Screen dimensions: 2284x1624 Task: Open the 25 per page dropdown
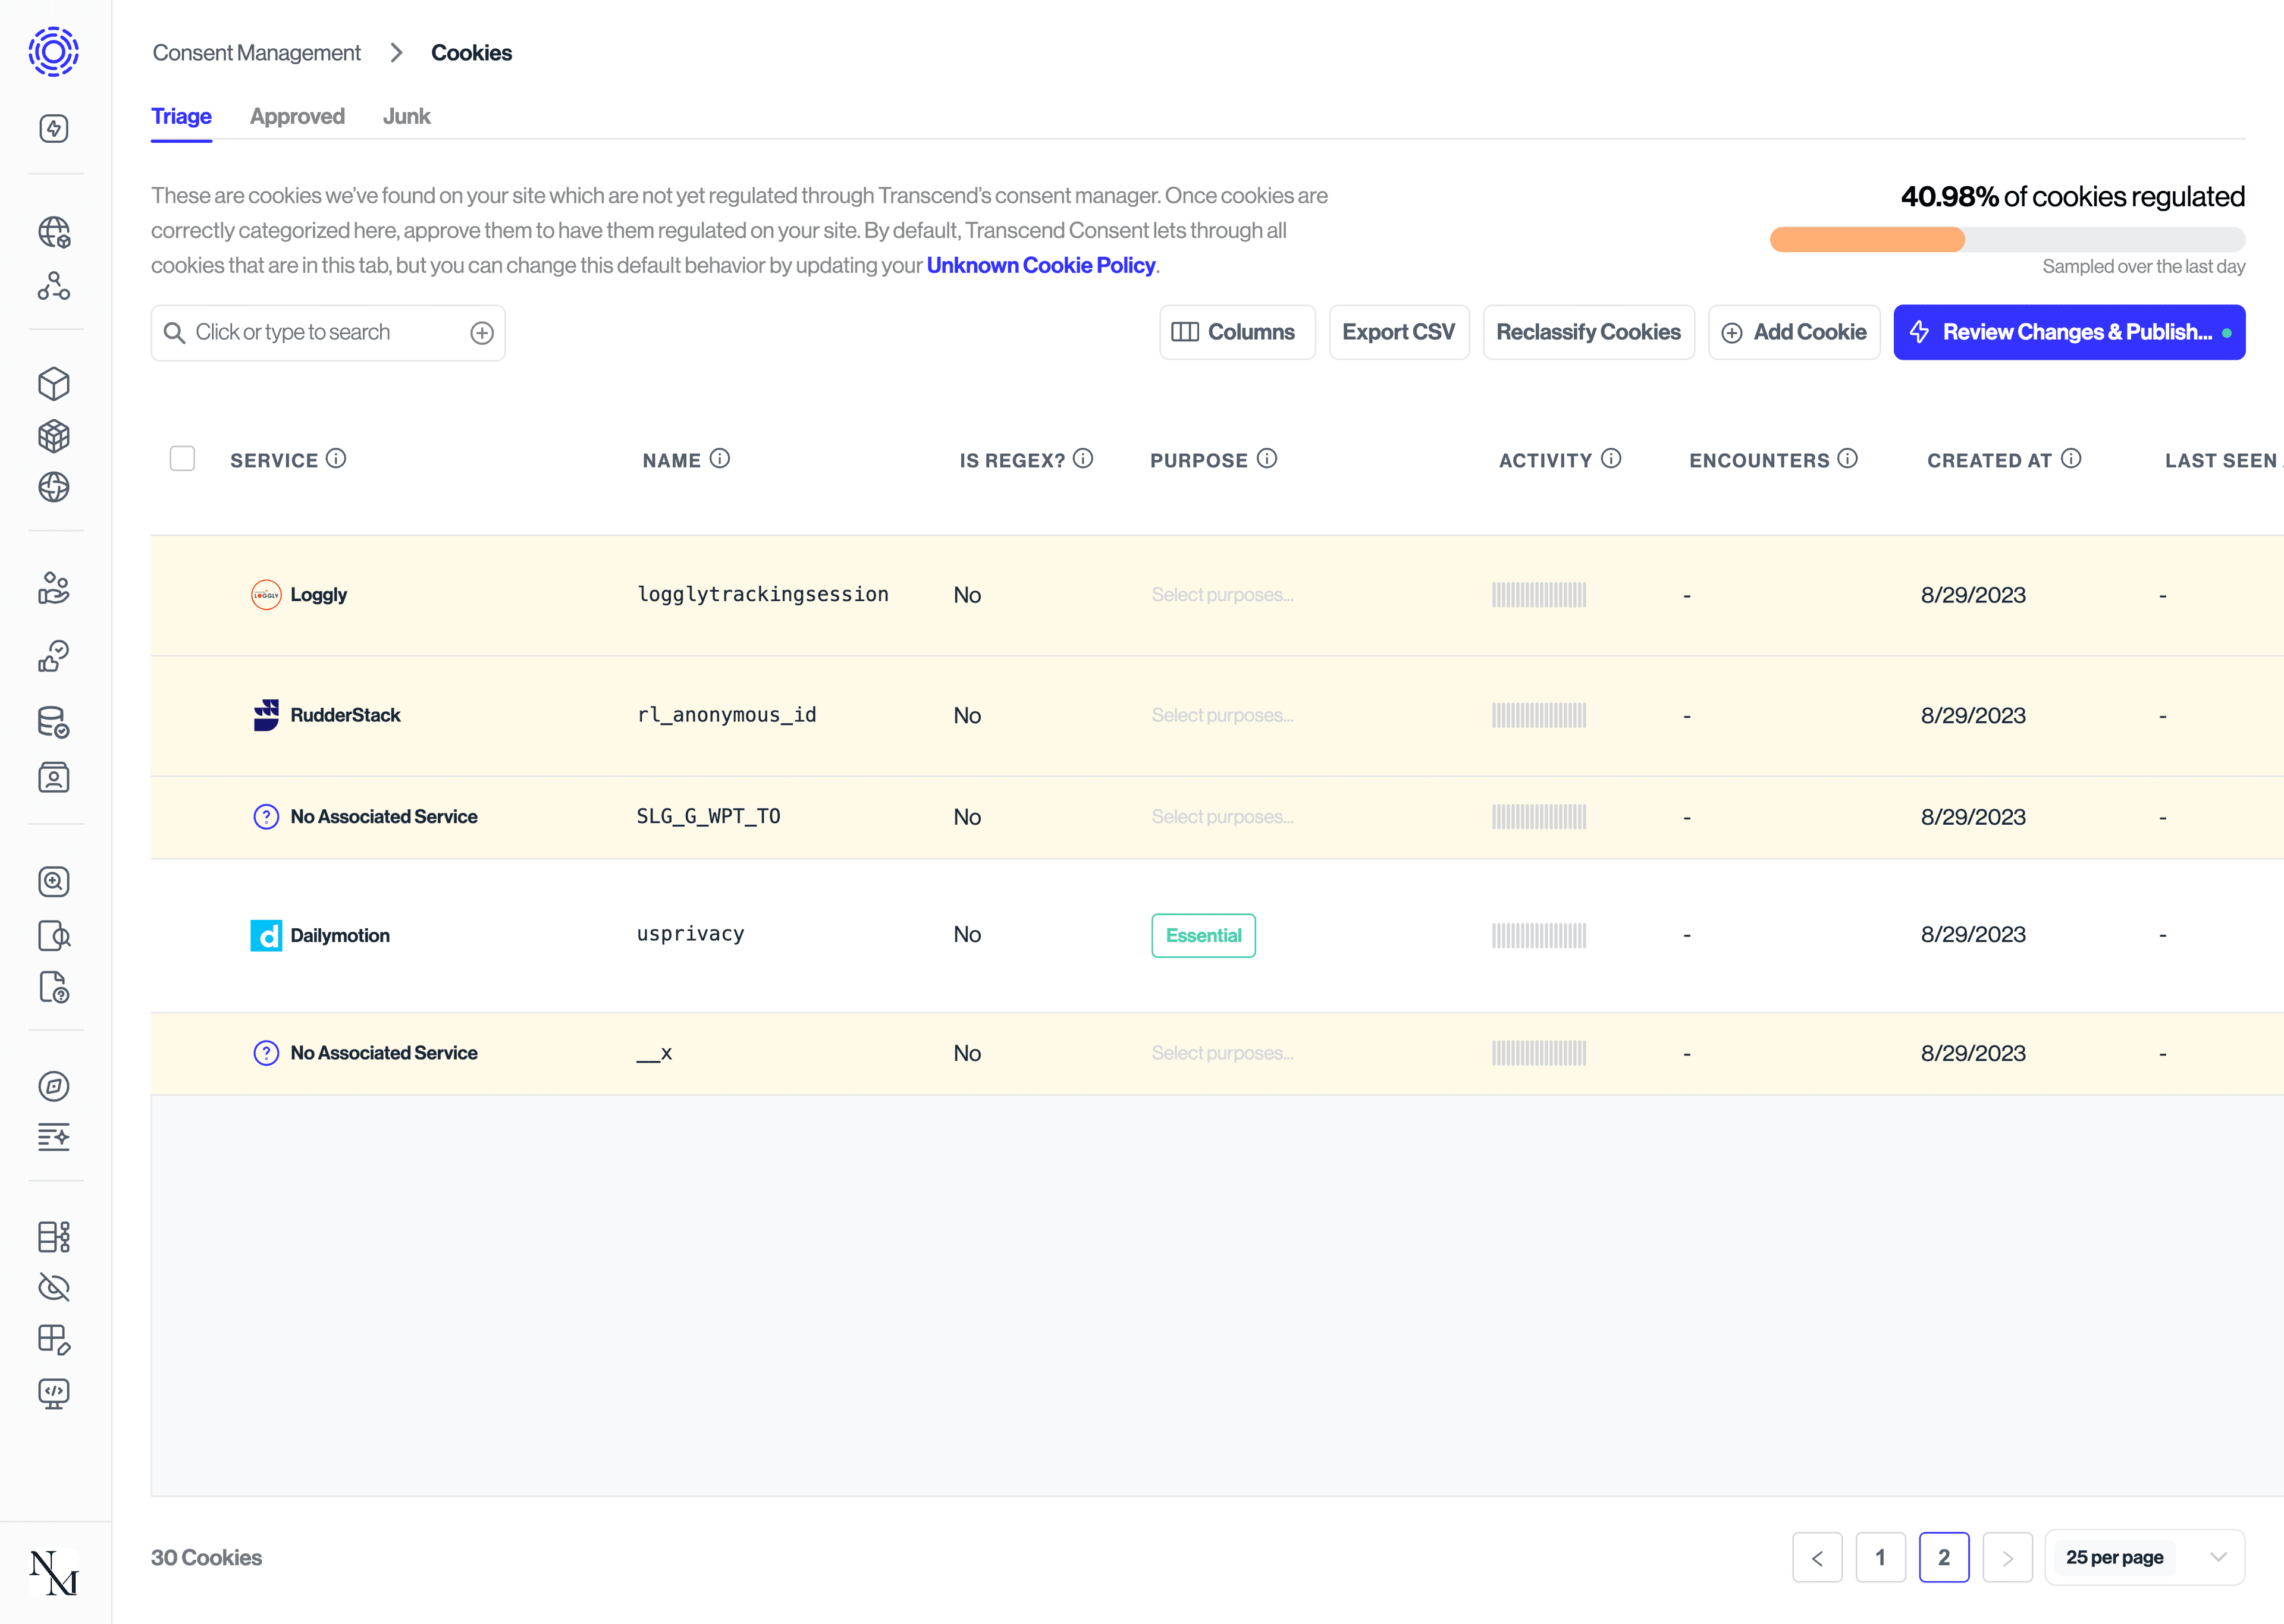(2144, 1557)
